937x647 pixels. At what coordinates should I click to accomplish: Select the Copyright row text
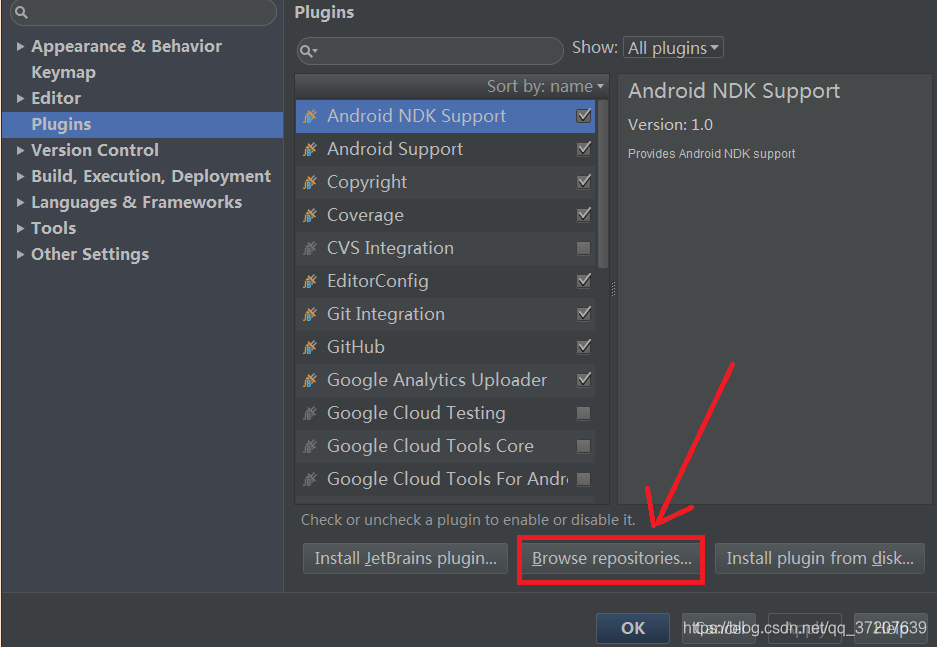(x=366, y=182)
